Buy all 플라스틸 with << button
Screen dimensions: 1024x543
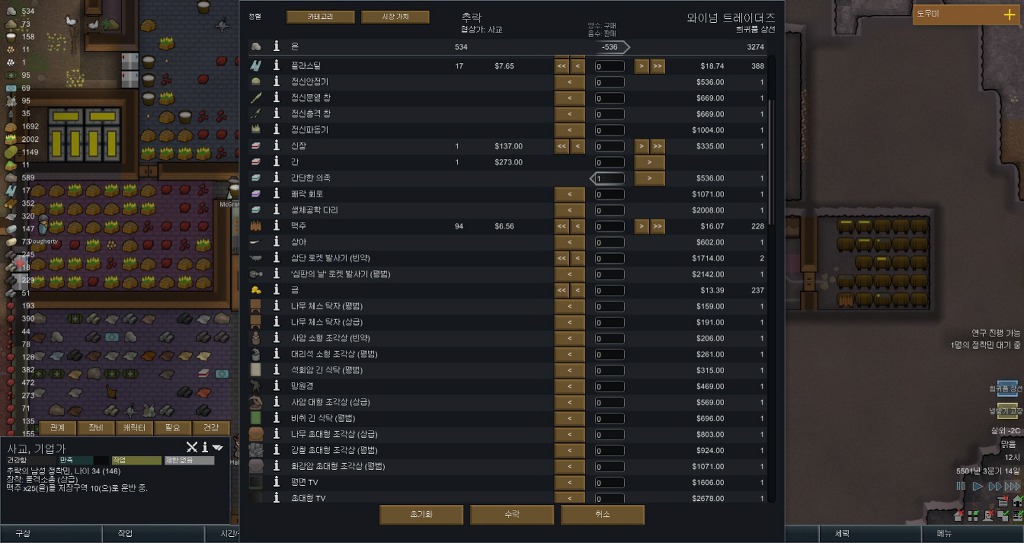point(562,66)
